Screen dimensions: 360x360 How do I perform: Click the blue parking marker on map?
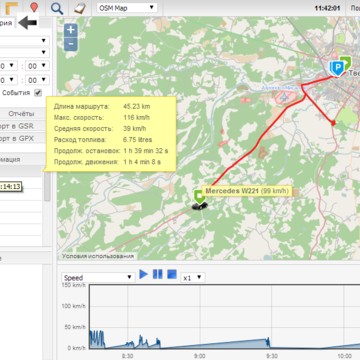[x=337, y=68]
